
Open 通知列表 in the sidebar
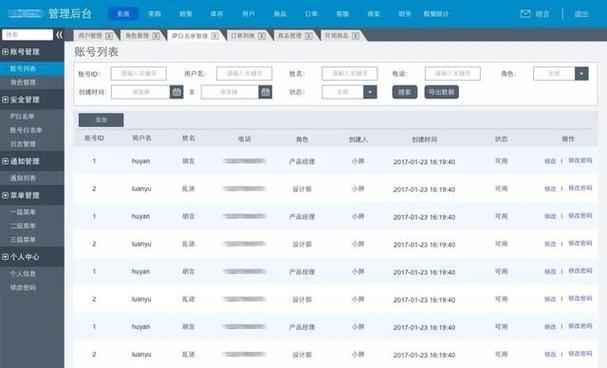tap(23, 178)
